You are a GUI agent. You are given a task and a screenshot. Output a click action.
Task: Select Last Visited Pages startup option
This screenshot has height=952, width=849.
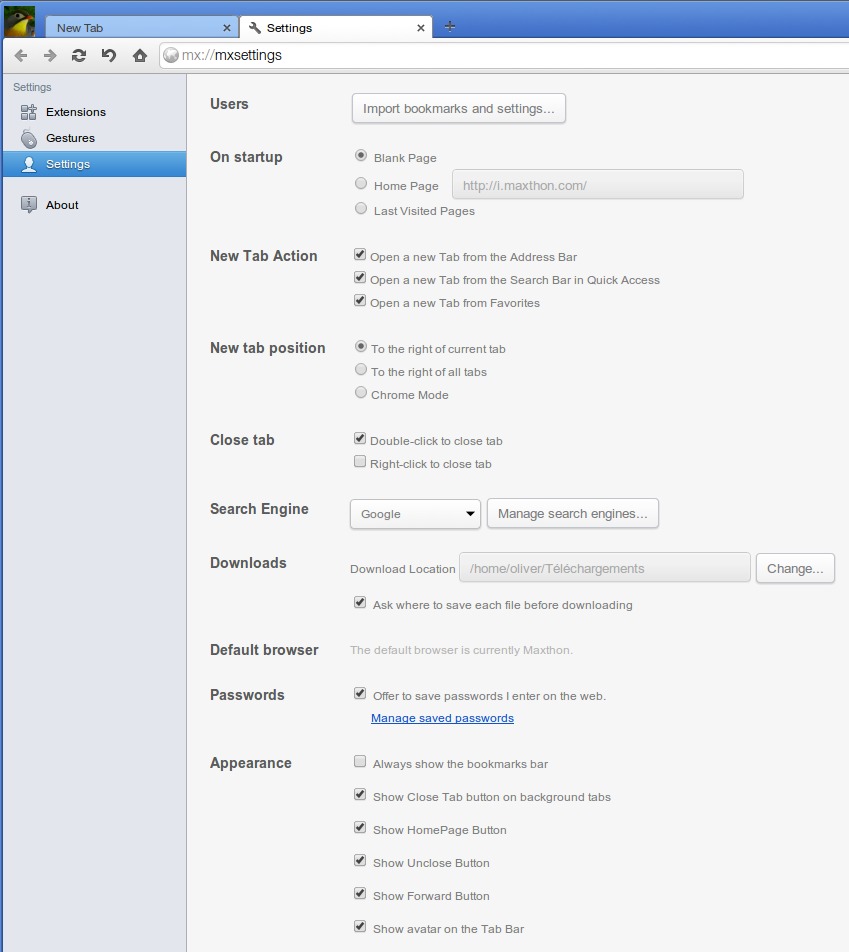(361, 209)
